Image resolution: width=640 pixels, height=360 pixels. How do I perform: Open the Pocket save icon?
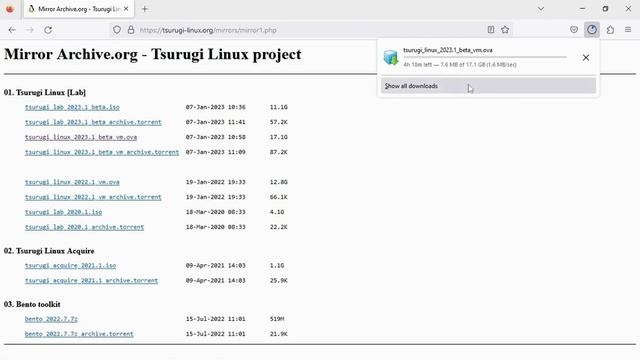coord(574,29)
